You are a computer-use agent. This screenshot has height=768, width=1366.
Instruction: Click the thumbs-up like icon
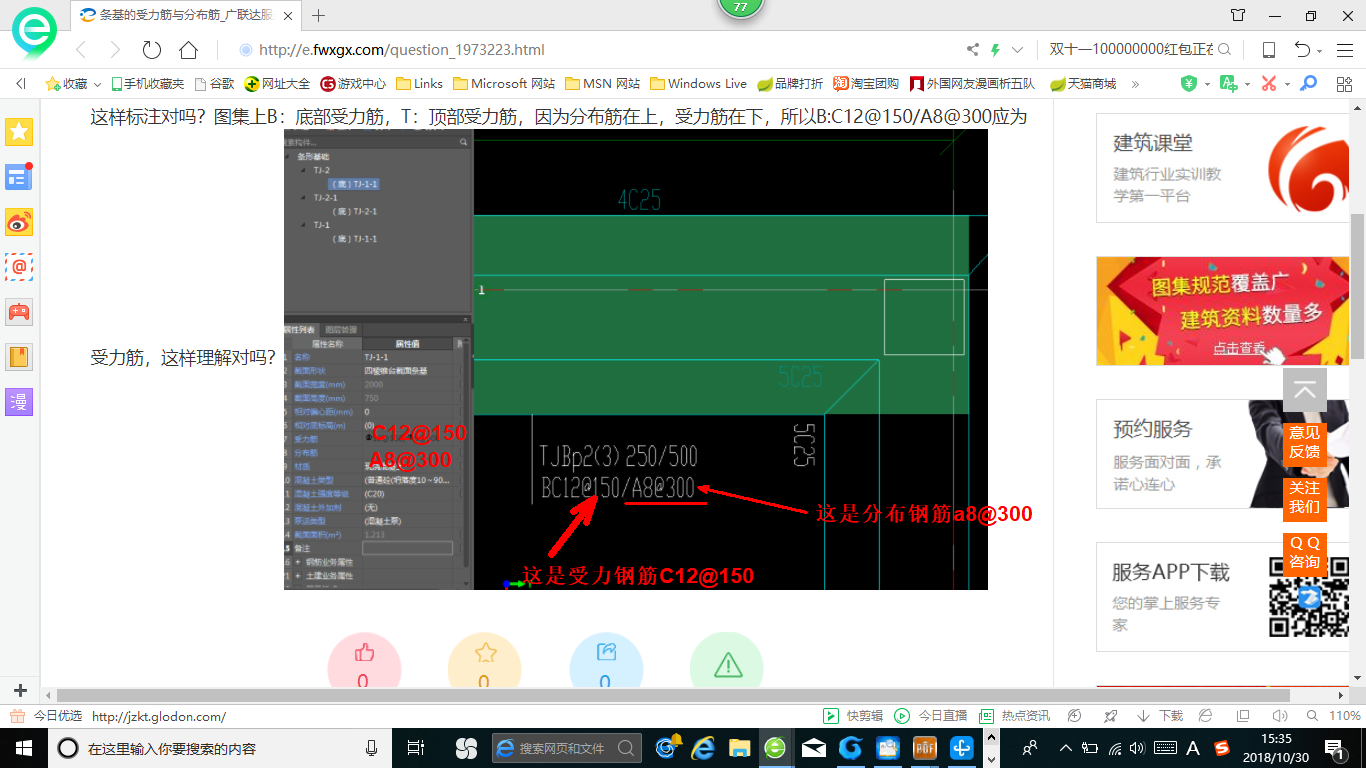point(364,653)
